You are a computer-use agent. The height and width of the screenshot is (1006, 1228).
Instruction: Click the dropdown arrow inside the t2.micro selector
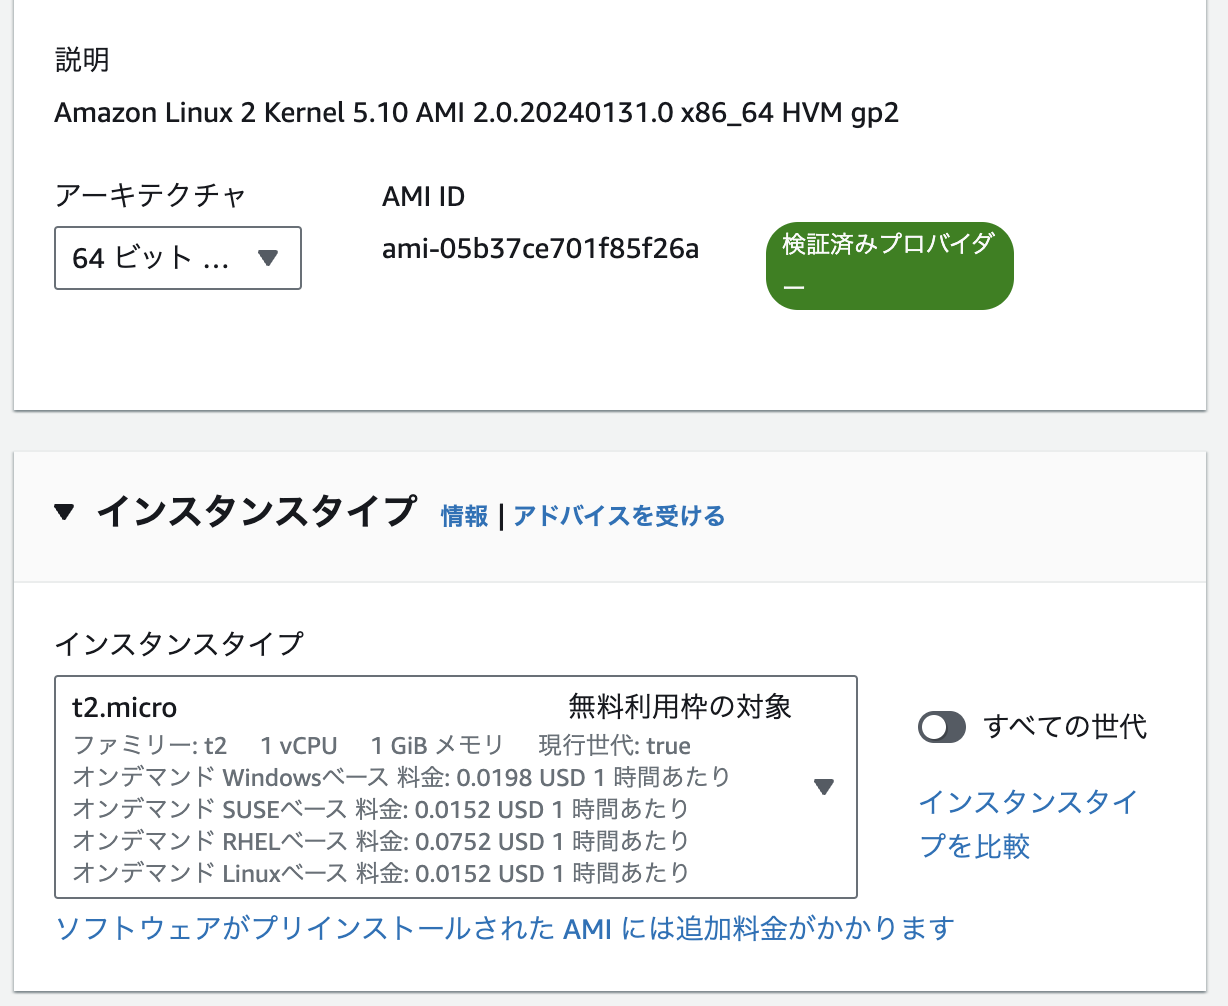click(824, 786)
